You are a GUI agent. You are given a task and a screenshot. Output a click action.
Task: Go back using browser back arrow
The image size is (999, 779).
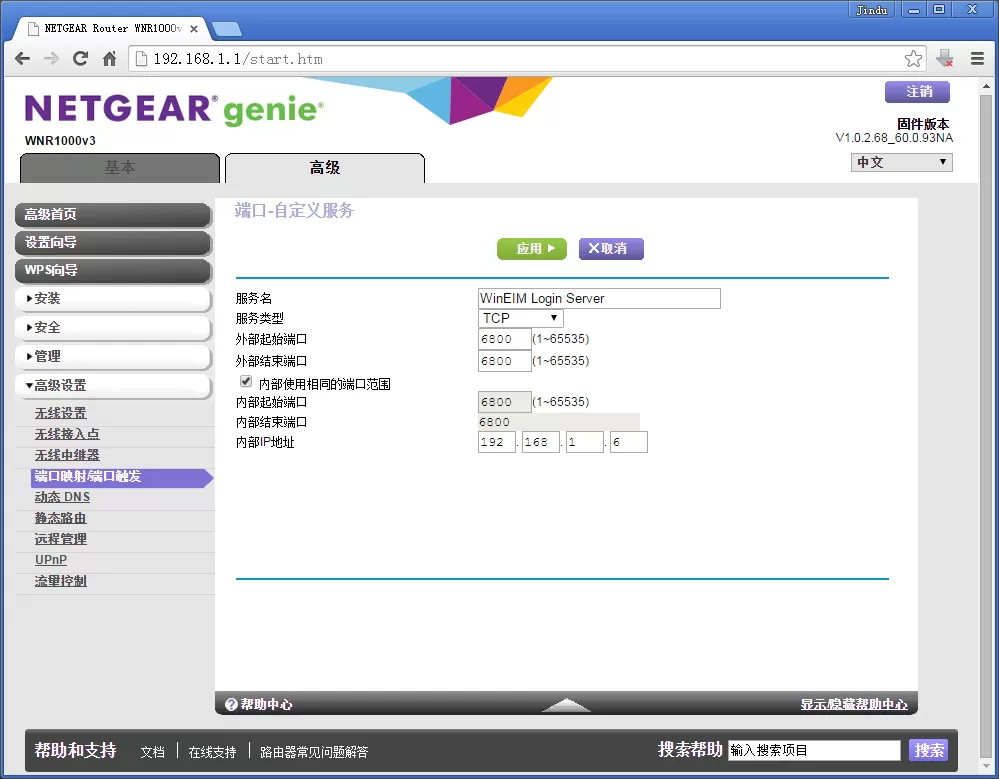[x=22, y=59]
